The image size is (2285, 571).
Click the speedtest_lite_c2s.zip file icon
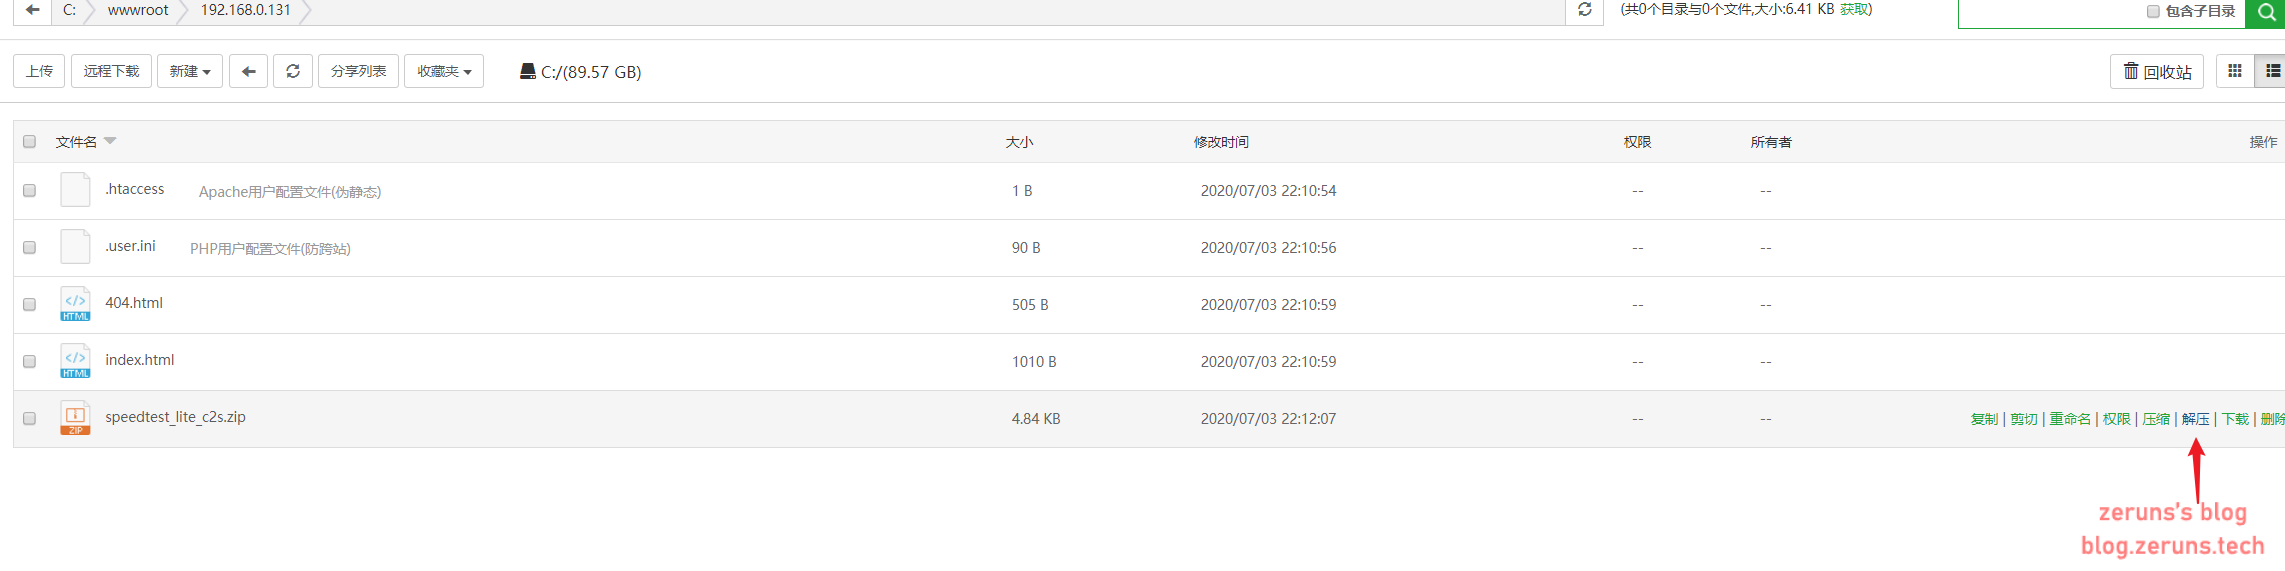pos(75,418)
